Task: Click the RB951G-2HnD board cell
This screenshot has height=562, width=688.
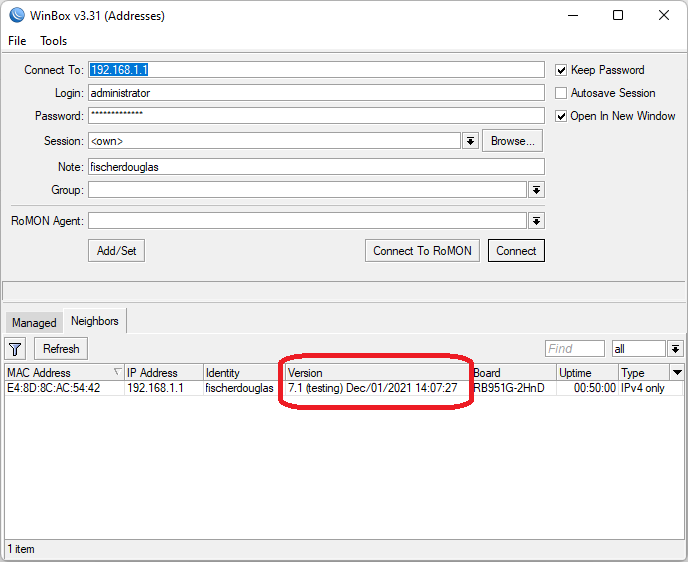Action: tap(514, 388)
